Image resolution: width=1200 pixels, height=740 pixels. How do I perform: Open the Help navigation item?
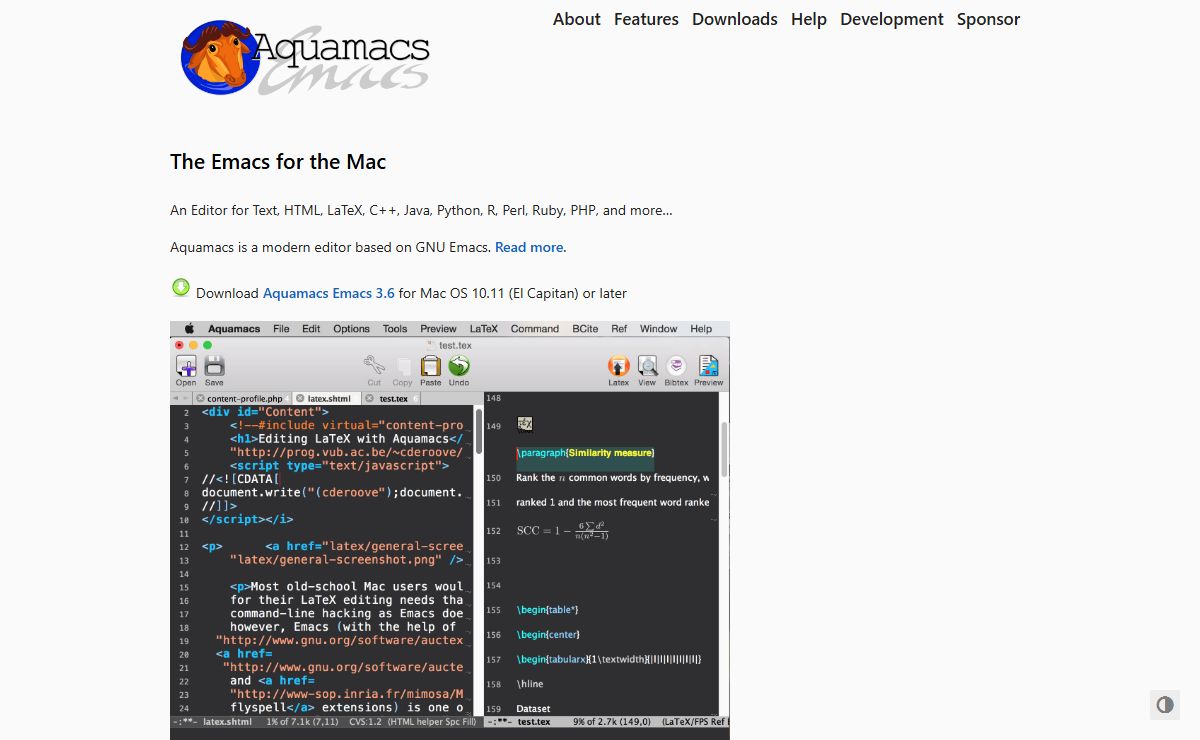pyautogui.click(x=809, y=19)
